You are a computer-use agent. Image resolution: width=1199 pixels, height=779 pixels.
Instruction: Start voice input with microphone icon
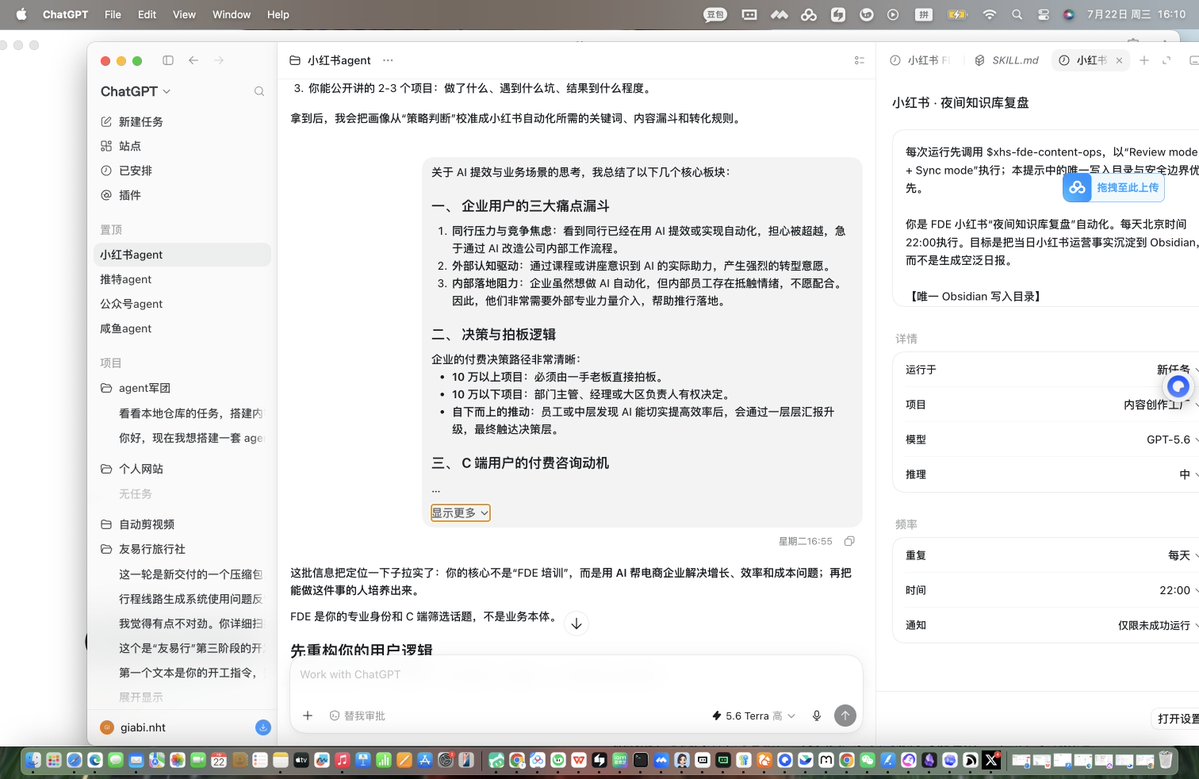coord(817,716)
